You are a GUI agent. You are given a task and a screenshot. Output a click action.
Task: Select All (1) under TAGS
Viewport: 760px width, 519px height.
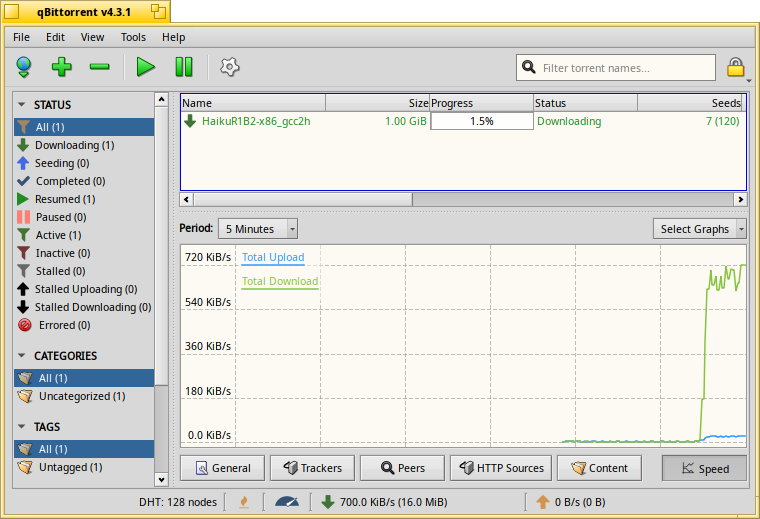click(x=84, y=449)
